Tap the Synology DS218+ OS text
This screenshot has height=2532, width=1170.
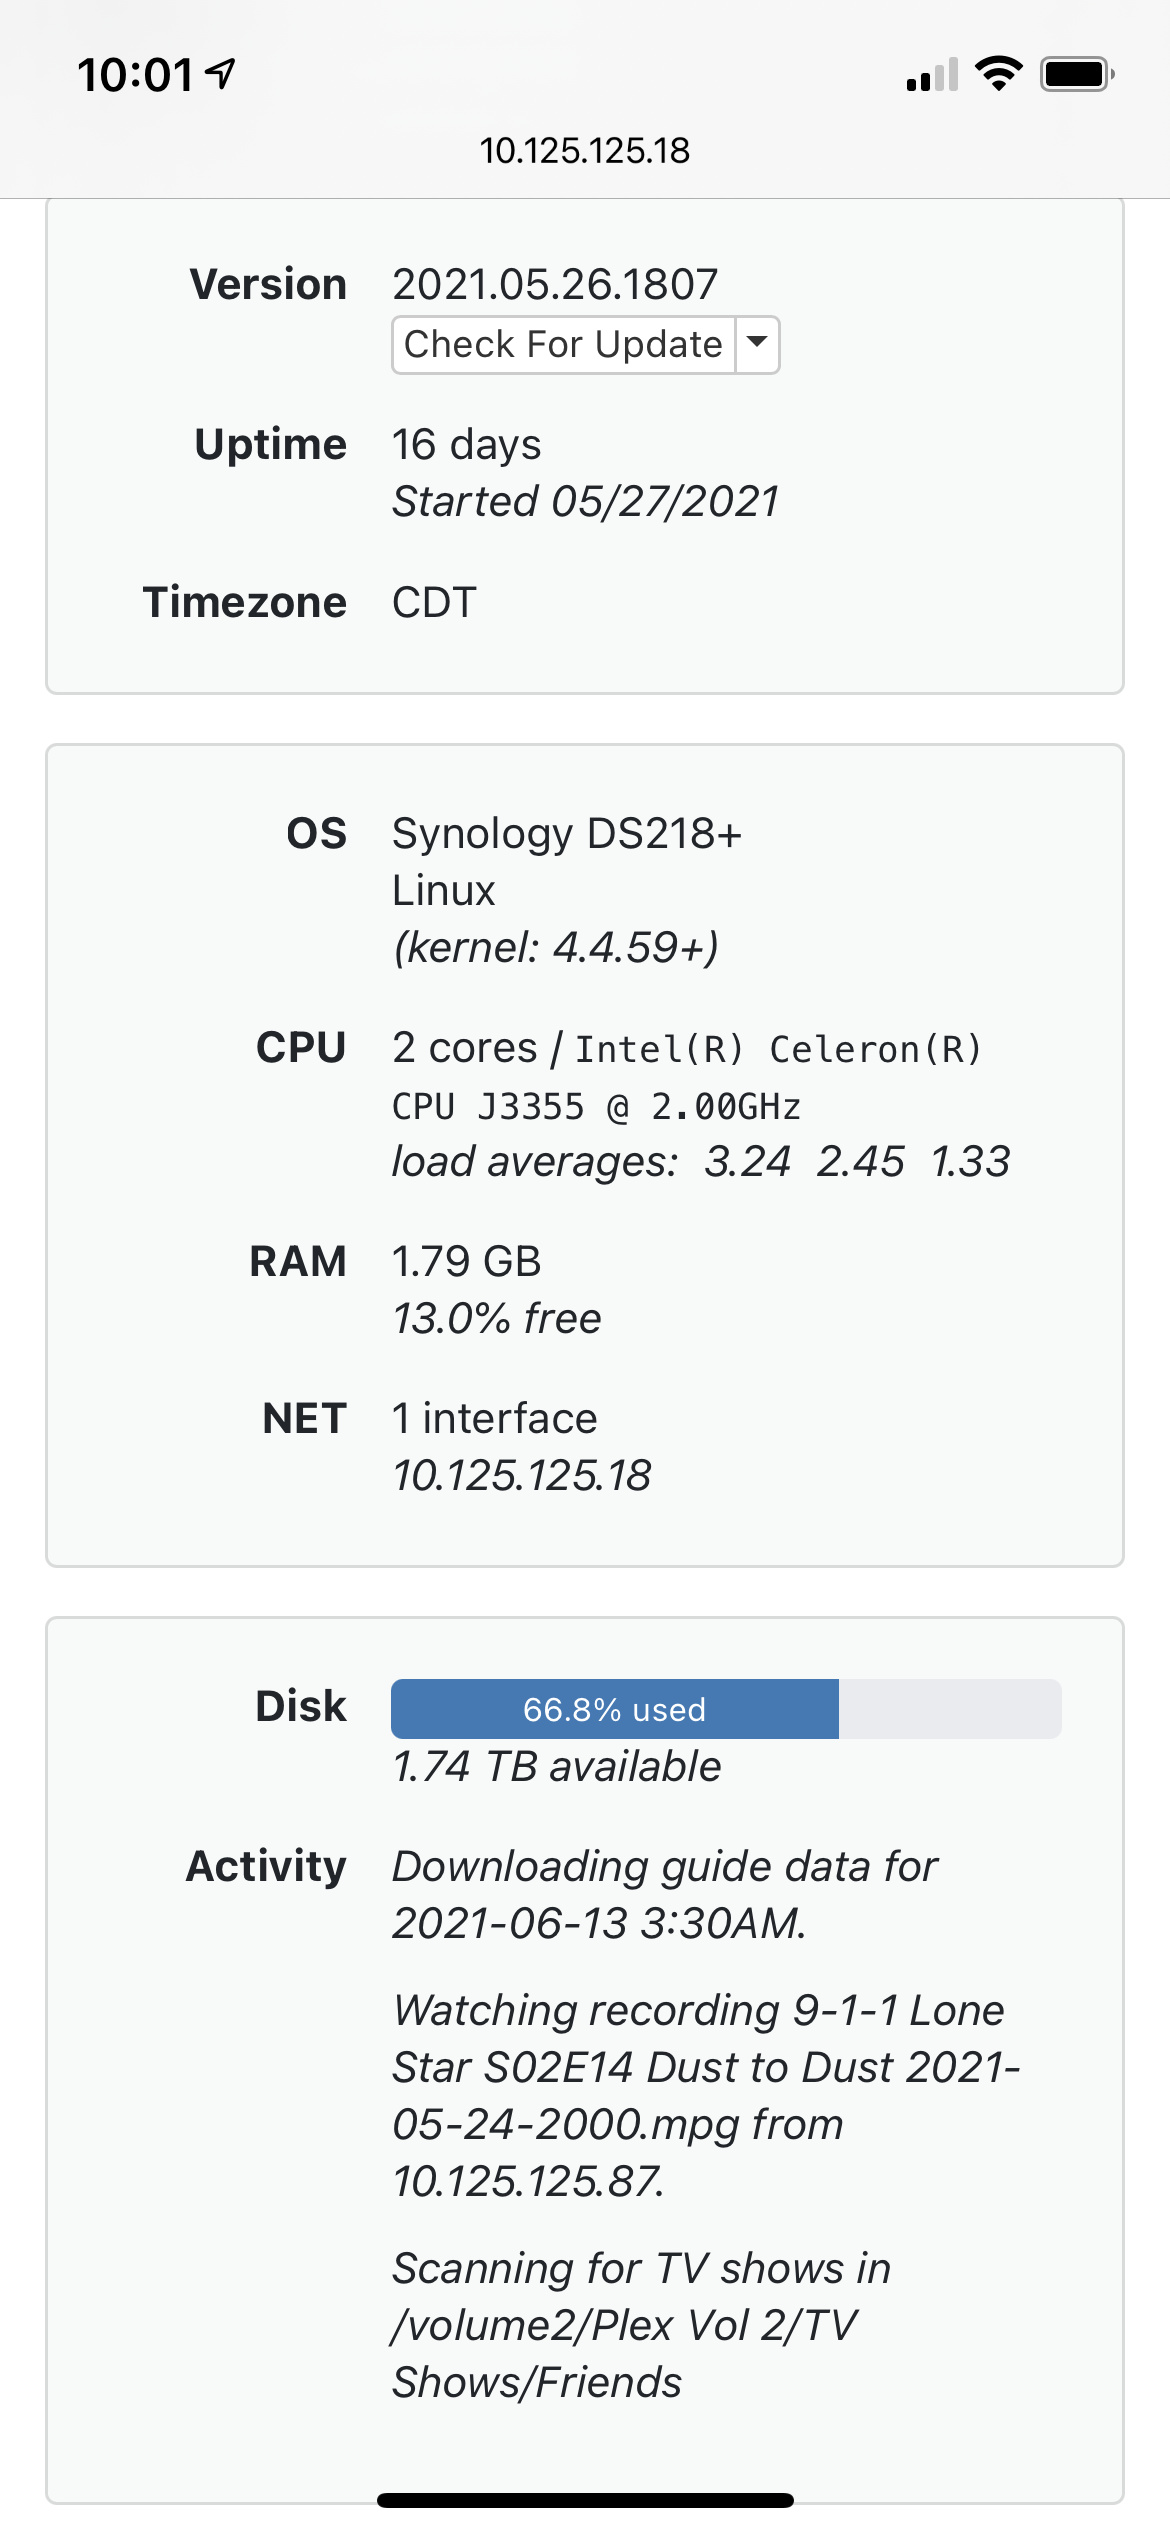tap(566, 834)
